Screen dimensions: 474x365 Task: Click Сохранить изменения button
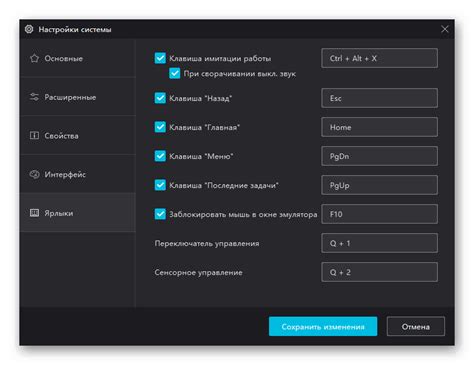pyautogui.click(x=323, y=326)
